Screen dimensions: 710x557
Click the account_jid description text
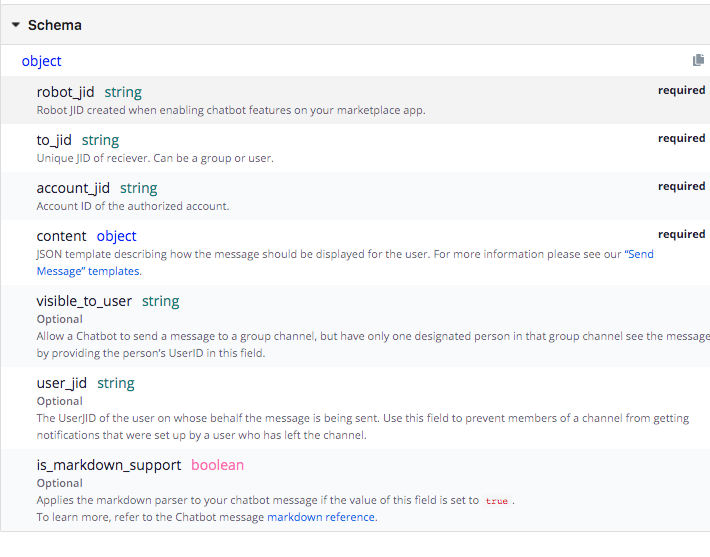tap(133, 206)
